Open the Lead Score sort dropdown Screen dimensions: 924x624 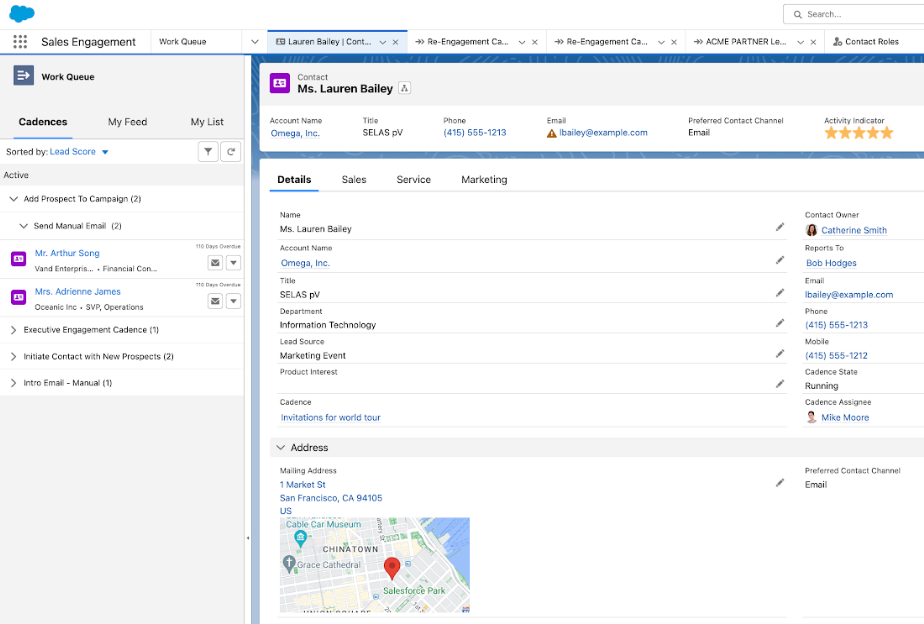click(x=105, y=152)
